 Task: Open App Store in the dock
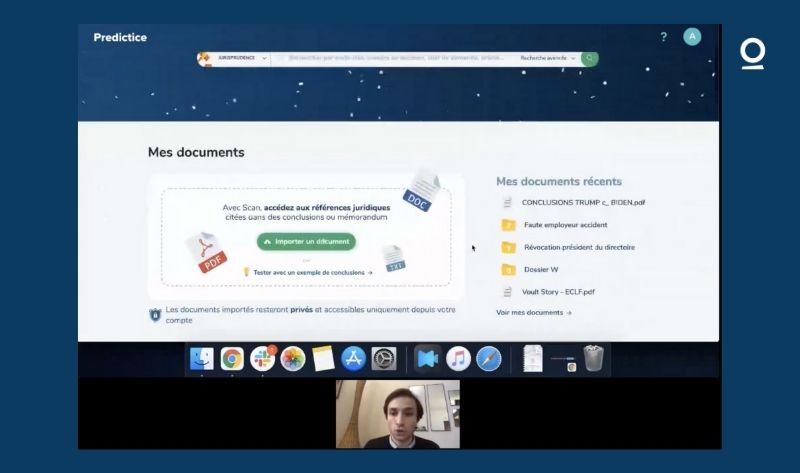353,359
